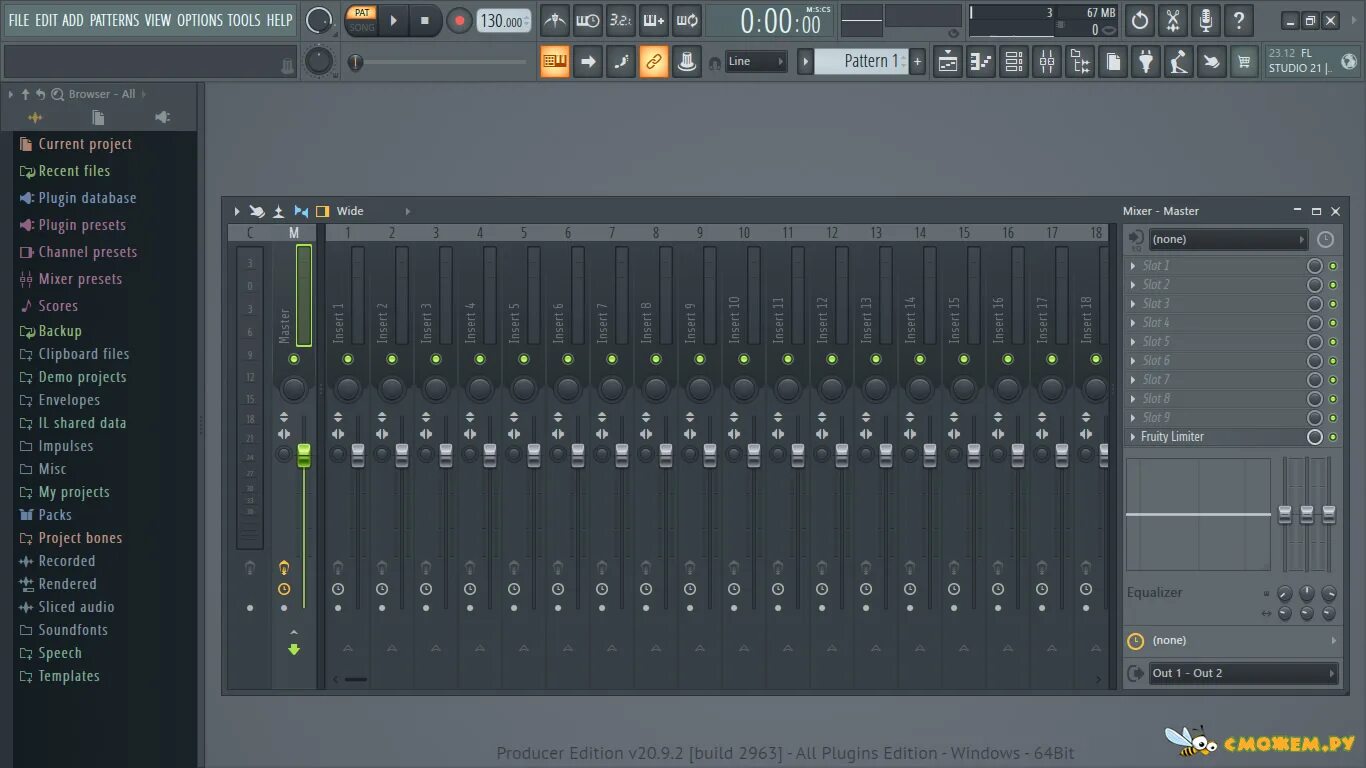Click the Record button

tap(459, 20)
